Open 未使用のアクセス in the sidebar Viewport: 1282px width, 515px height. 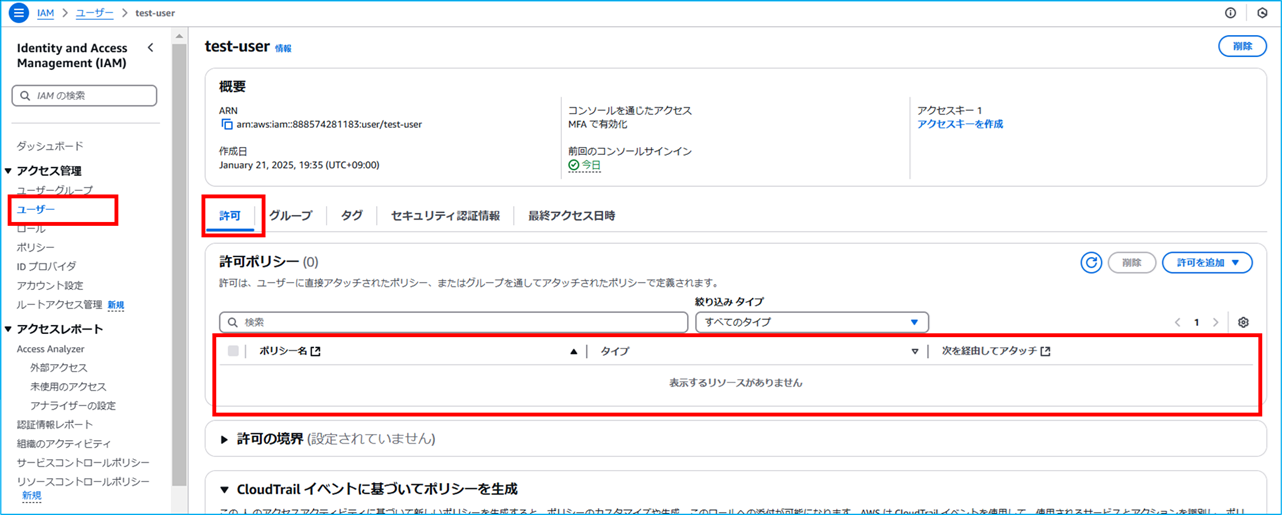68,387
